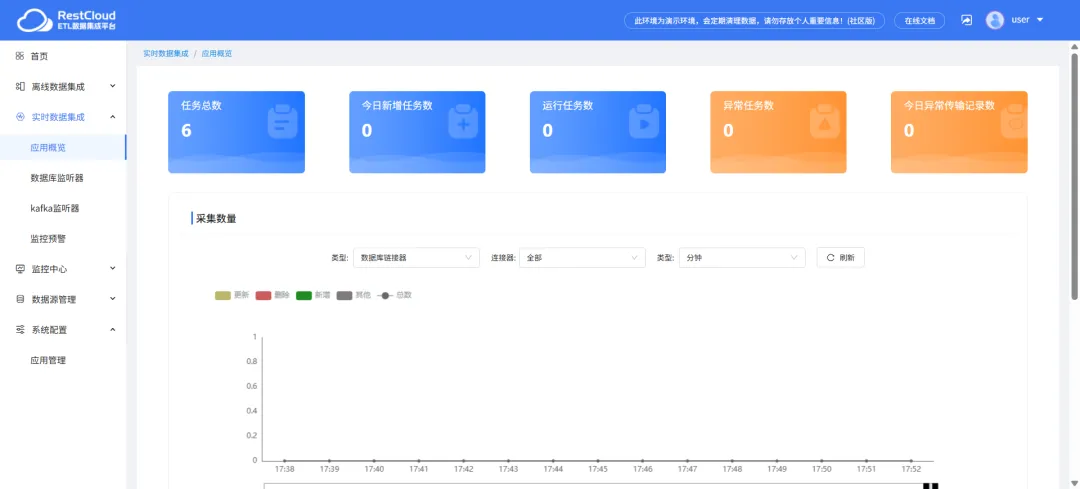
Task: Click the 今日新增任务数 card title
Action: [397, 105]
